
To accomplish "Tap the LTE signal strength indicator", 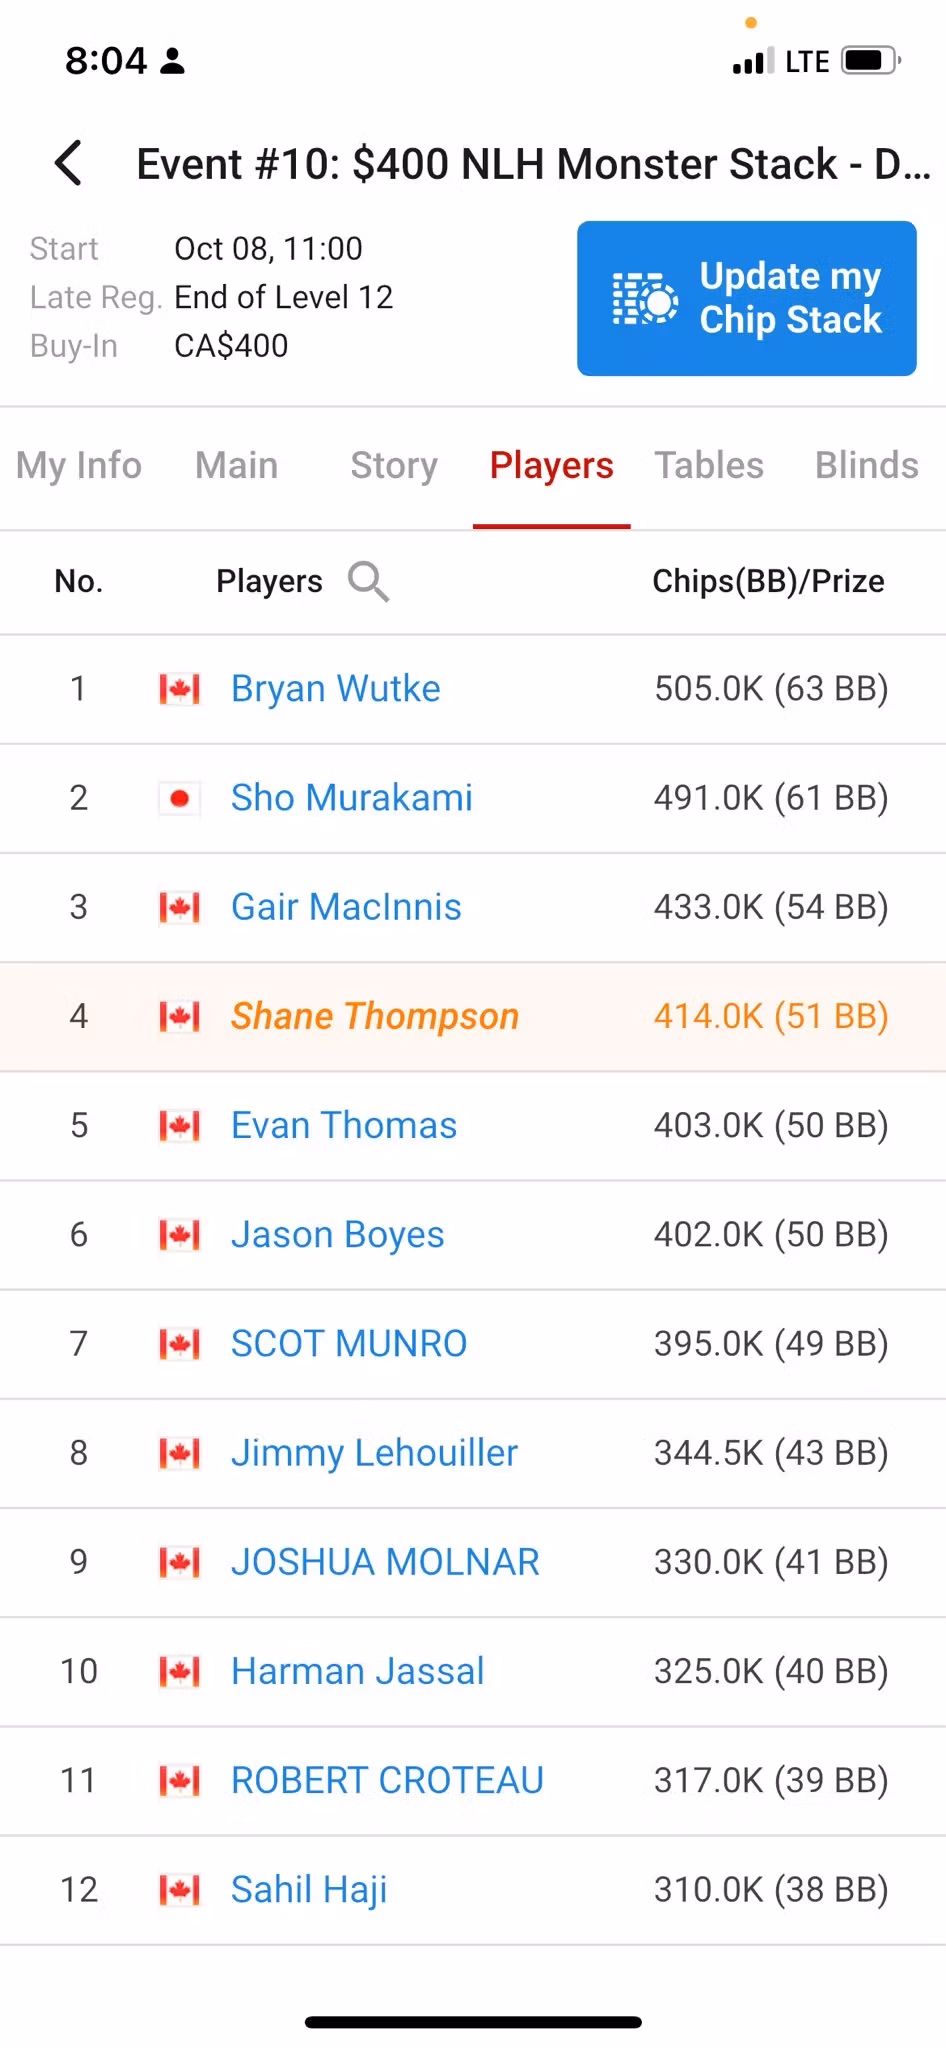I will (753, 62).
